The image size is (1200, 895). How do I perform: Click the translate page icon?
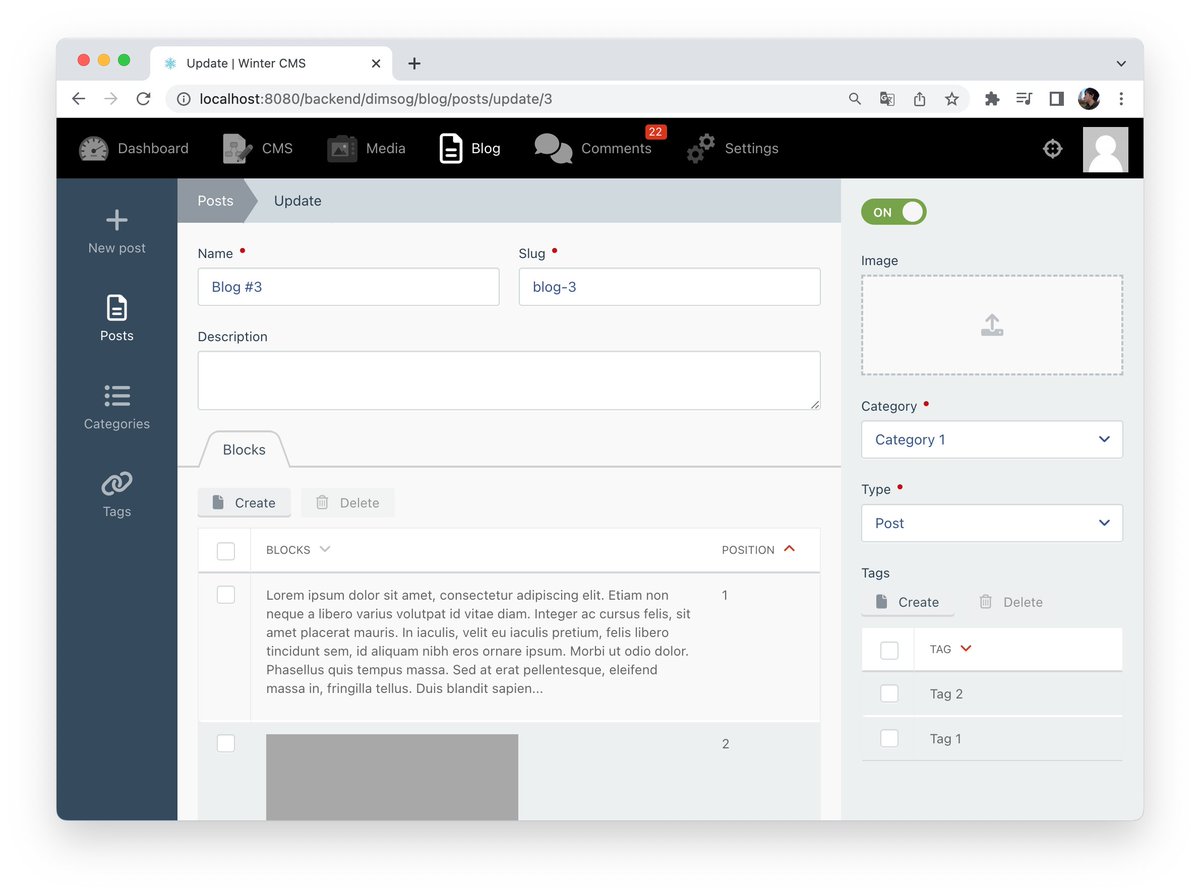pos(887,99)
